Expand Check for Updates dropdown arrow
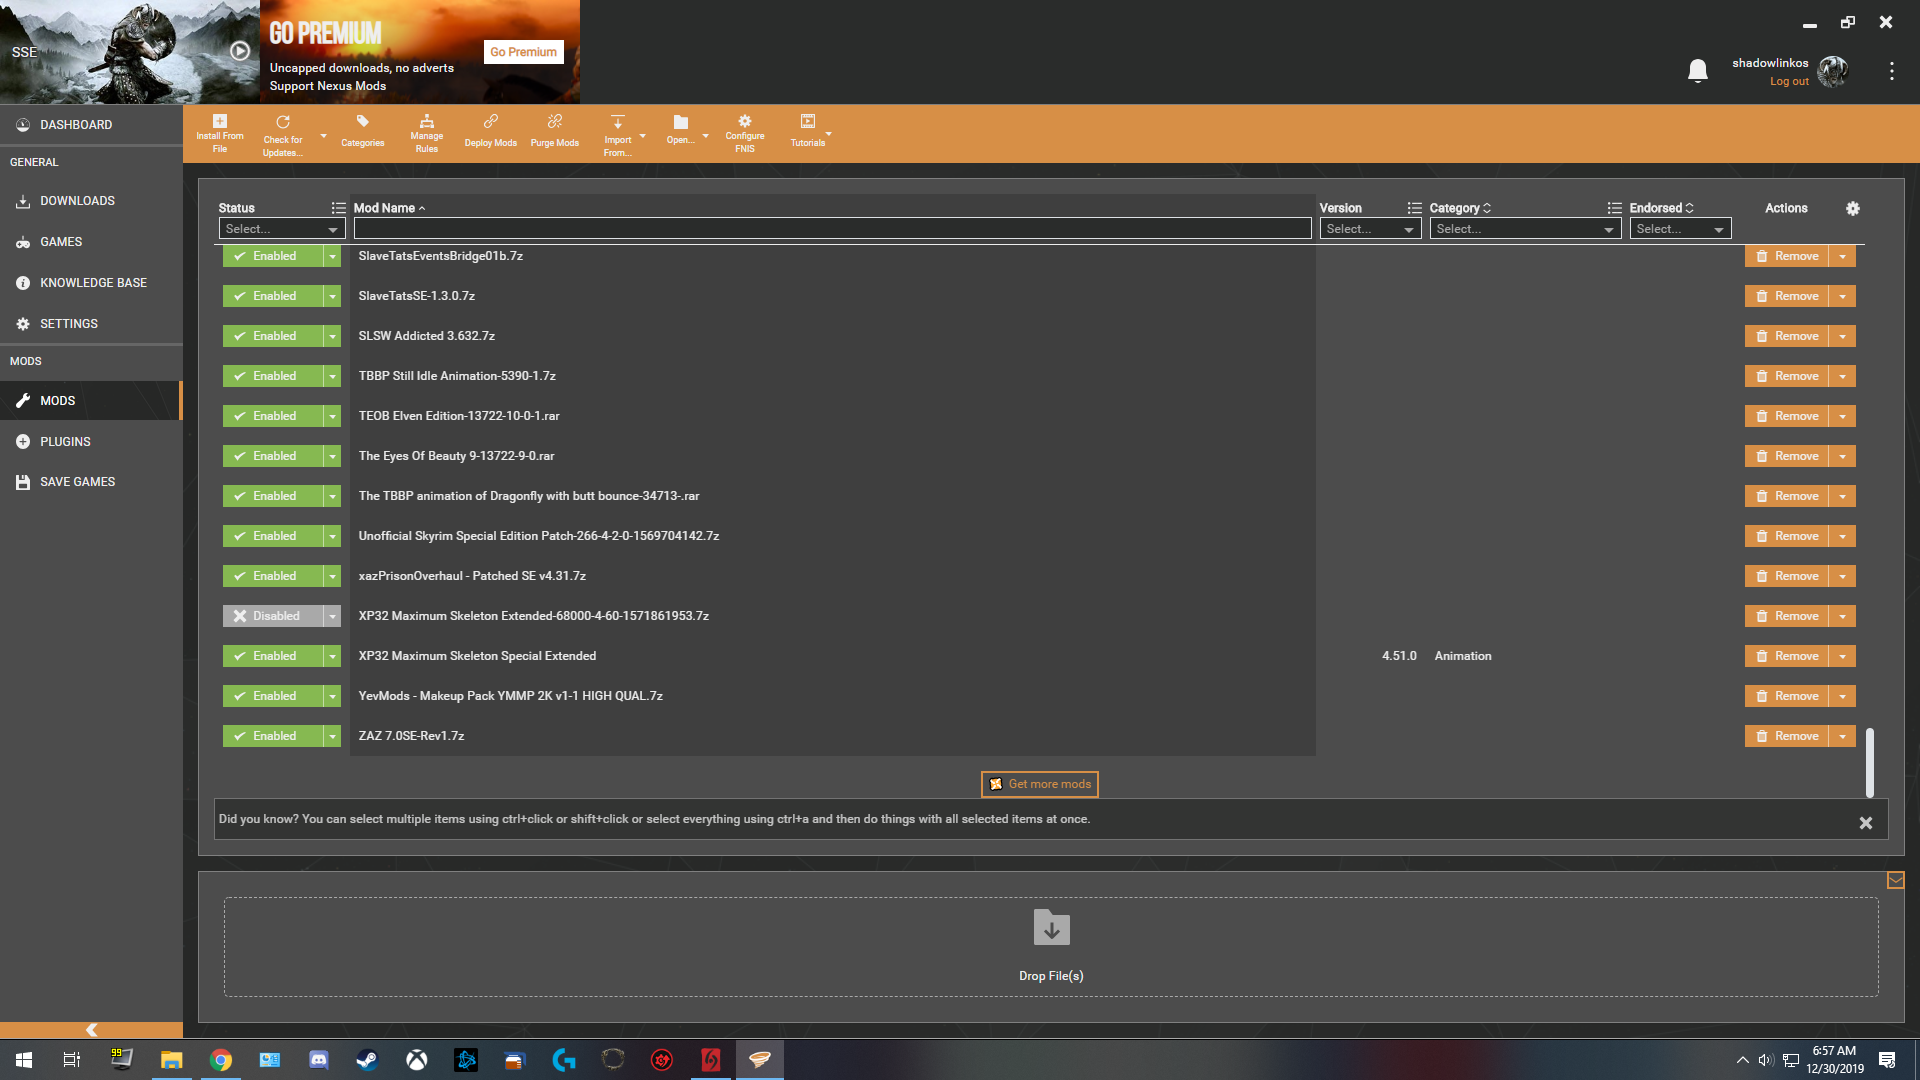Screen dimensions: 1920x1080 coord(323,136)
